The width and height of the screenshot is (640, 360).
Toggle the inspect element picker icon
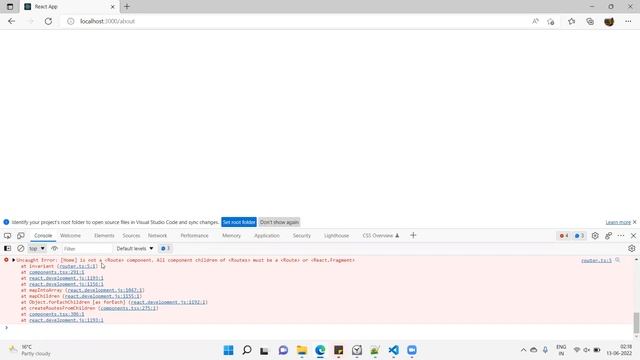pyautogui.click(x=7, y=236)
